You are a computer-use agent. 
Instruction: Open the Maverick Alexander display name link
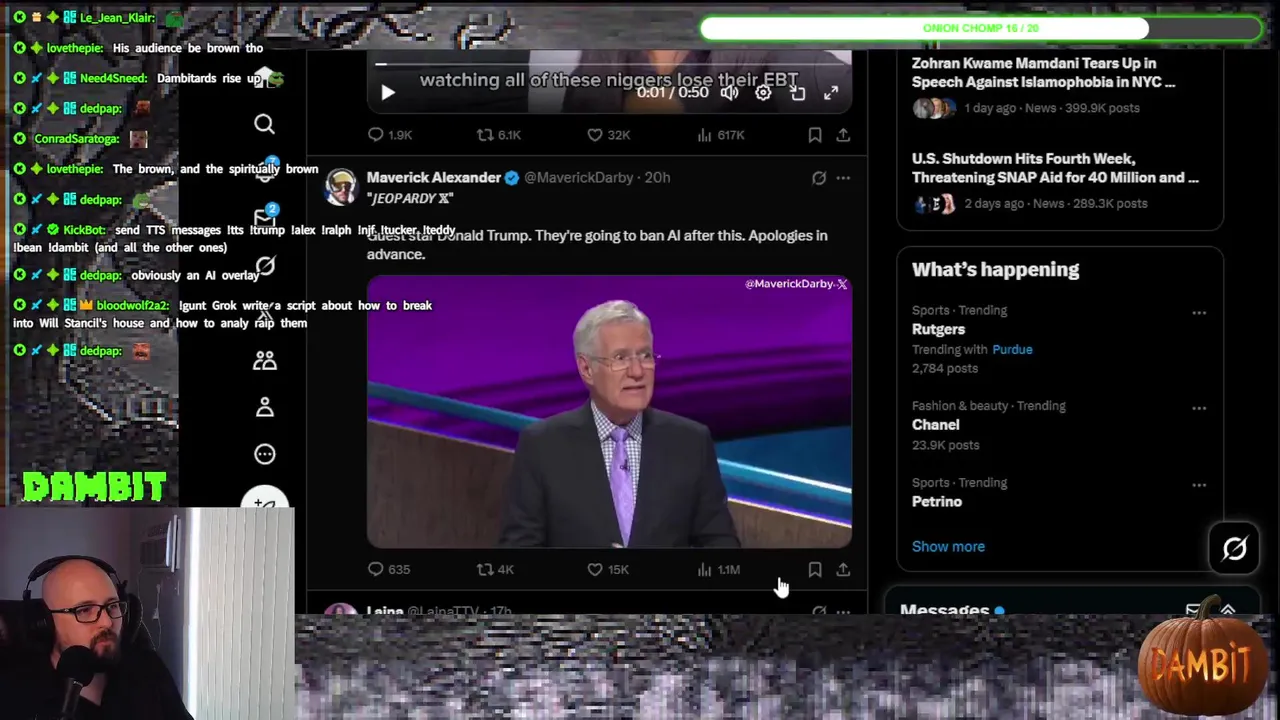pyautogui.click(x=433, y=177)
